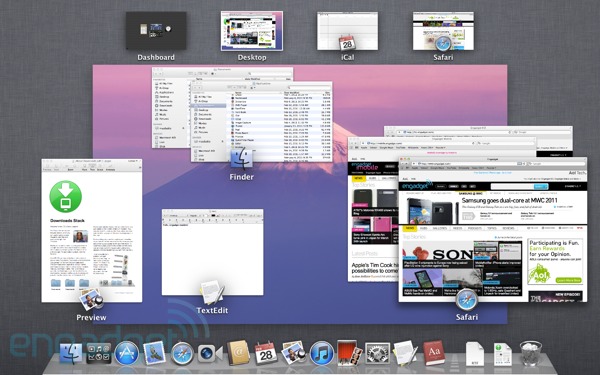Viewport: 600px width, 375px height.
Task: Open Finder from the Dock
Action: 72,353
